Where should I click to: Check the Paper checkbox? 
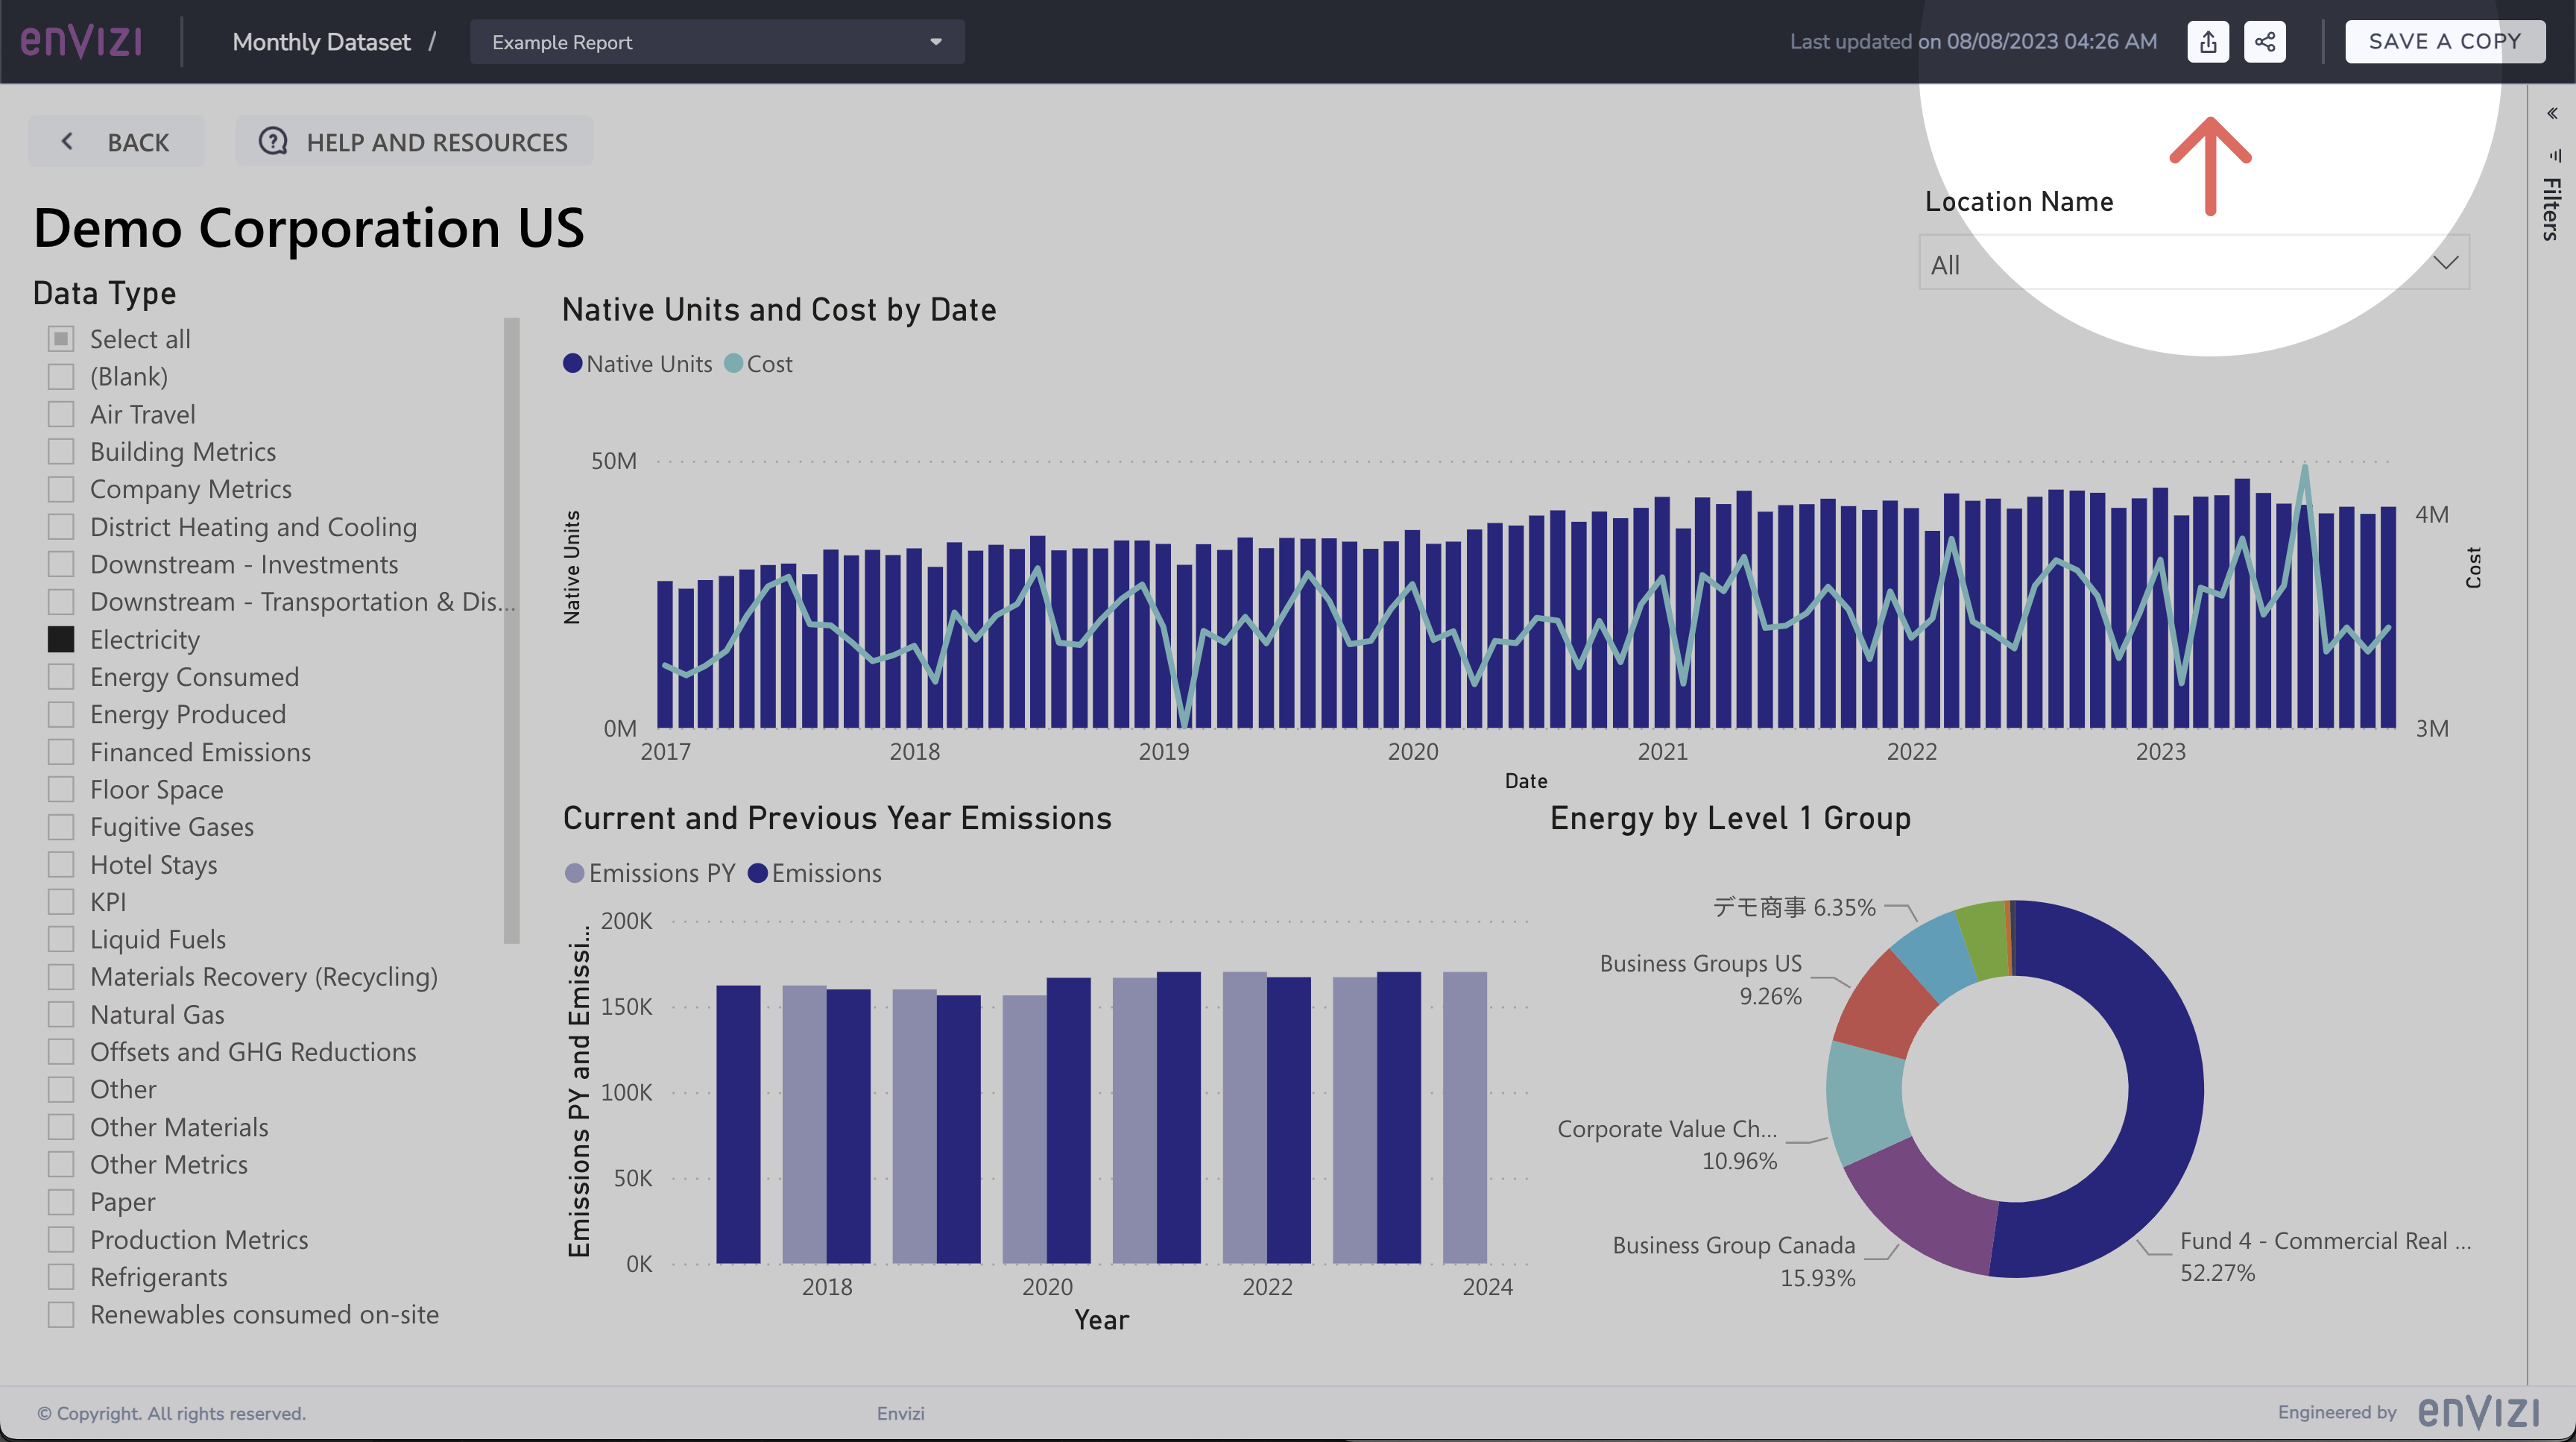[61, 1202]
